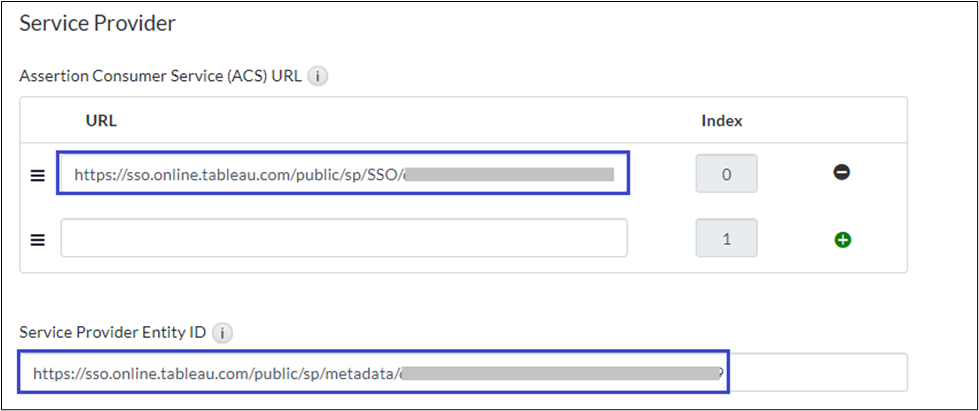Focus the tableau SSO ACS URL field
Screen dimensions: 979x411
point(343,174)
